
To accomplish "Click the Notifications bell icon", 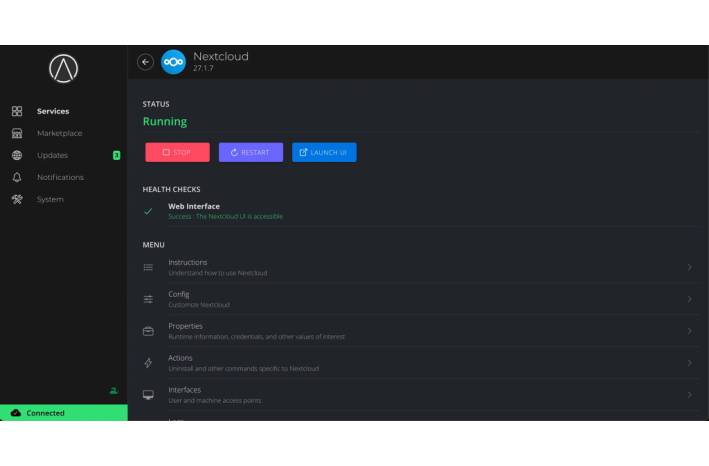I will click(17, 177).
